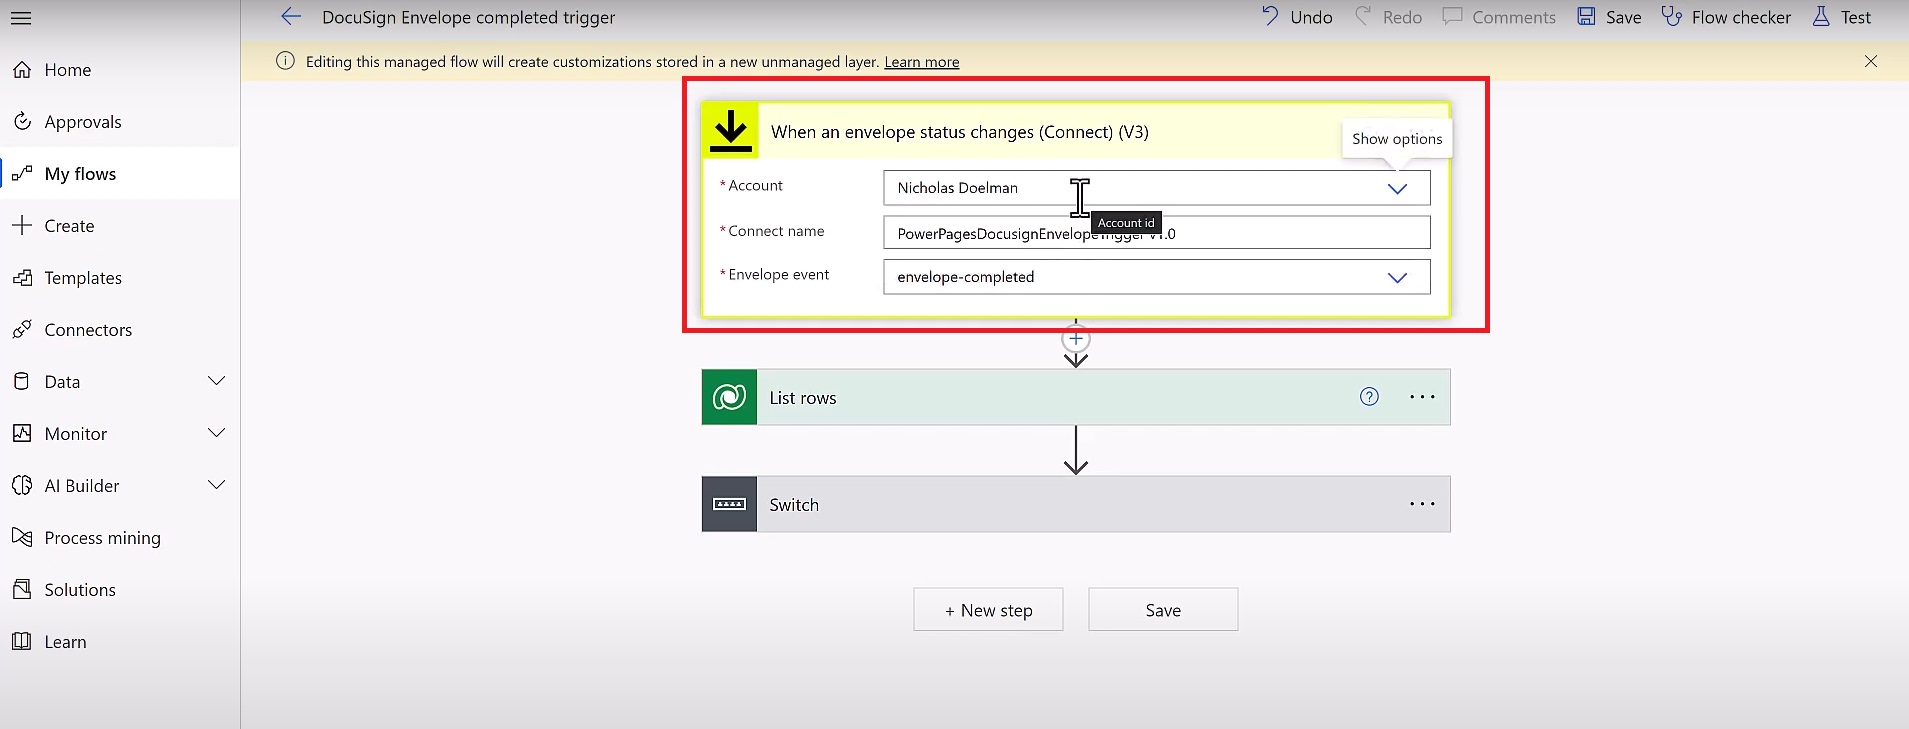Click the List rows help icon
The width and height of the screenshot is (1909, 729).
(x=1369, y=397)
